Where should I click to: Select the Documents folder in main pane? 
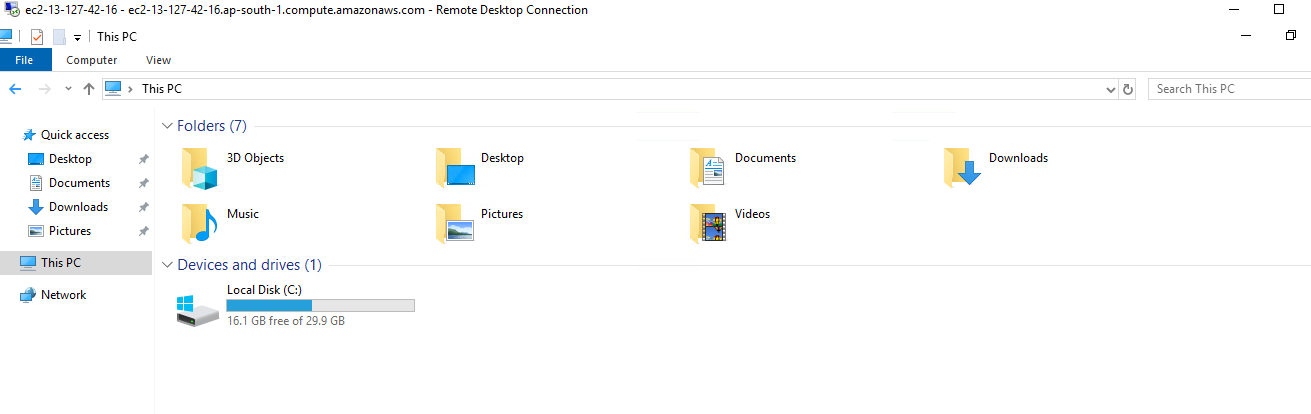pyautogui.click(x=742, y=168)
